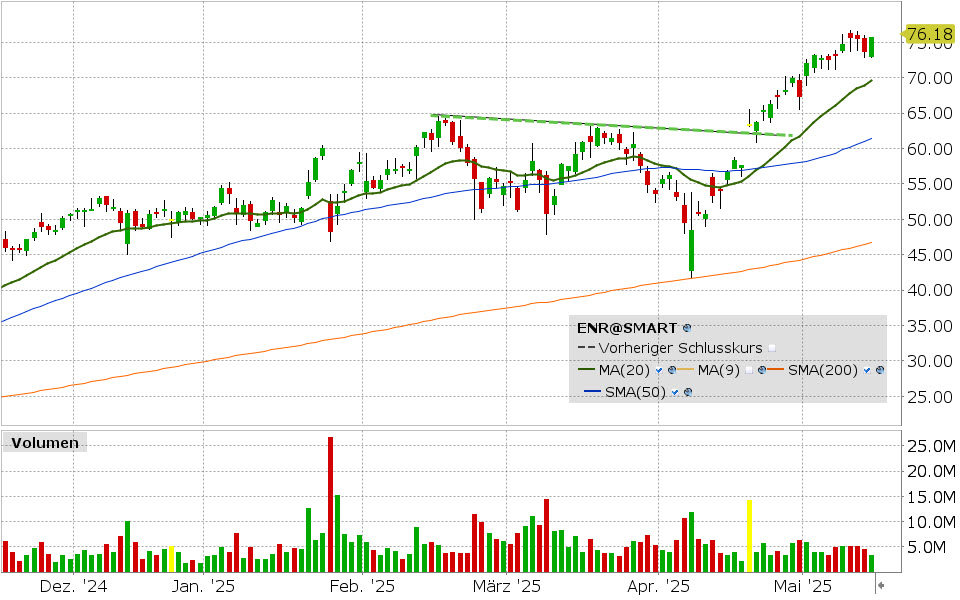The height and width of the screenshot is (600, 960).
Task: Click the Mai '25 axis label
Action: tap(802, 587)
